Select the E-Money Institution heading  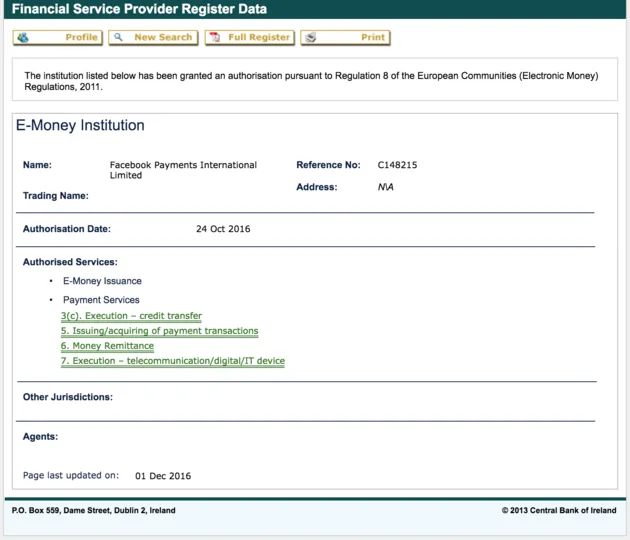click(x=80, y=125)
